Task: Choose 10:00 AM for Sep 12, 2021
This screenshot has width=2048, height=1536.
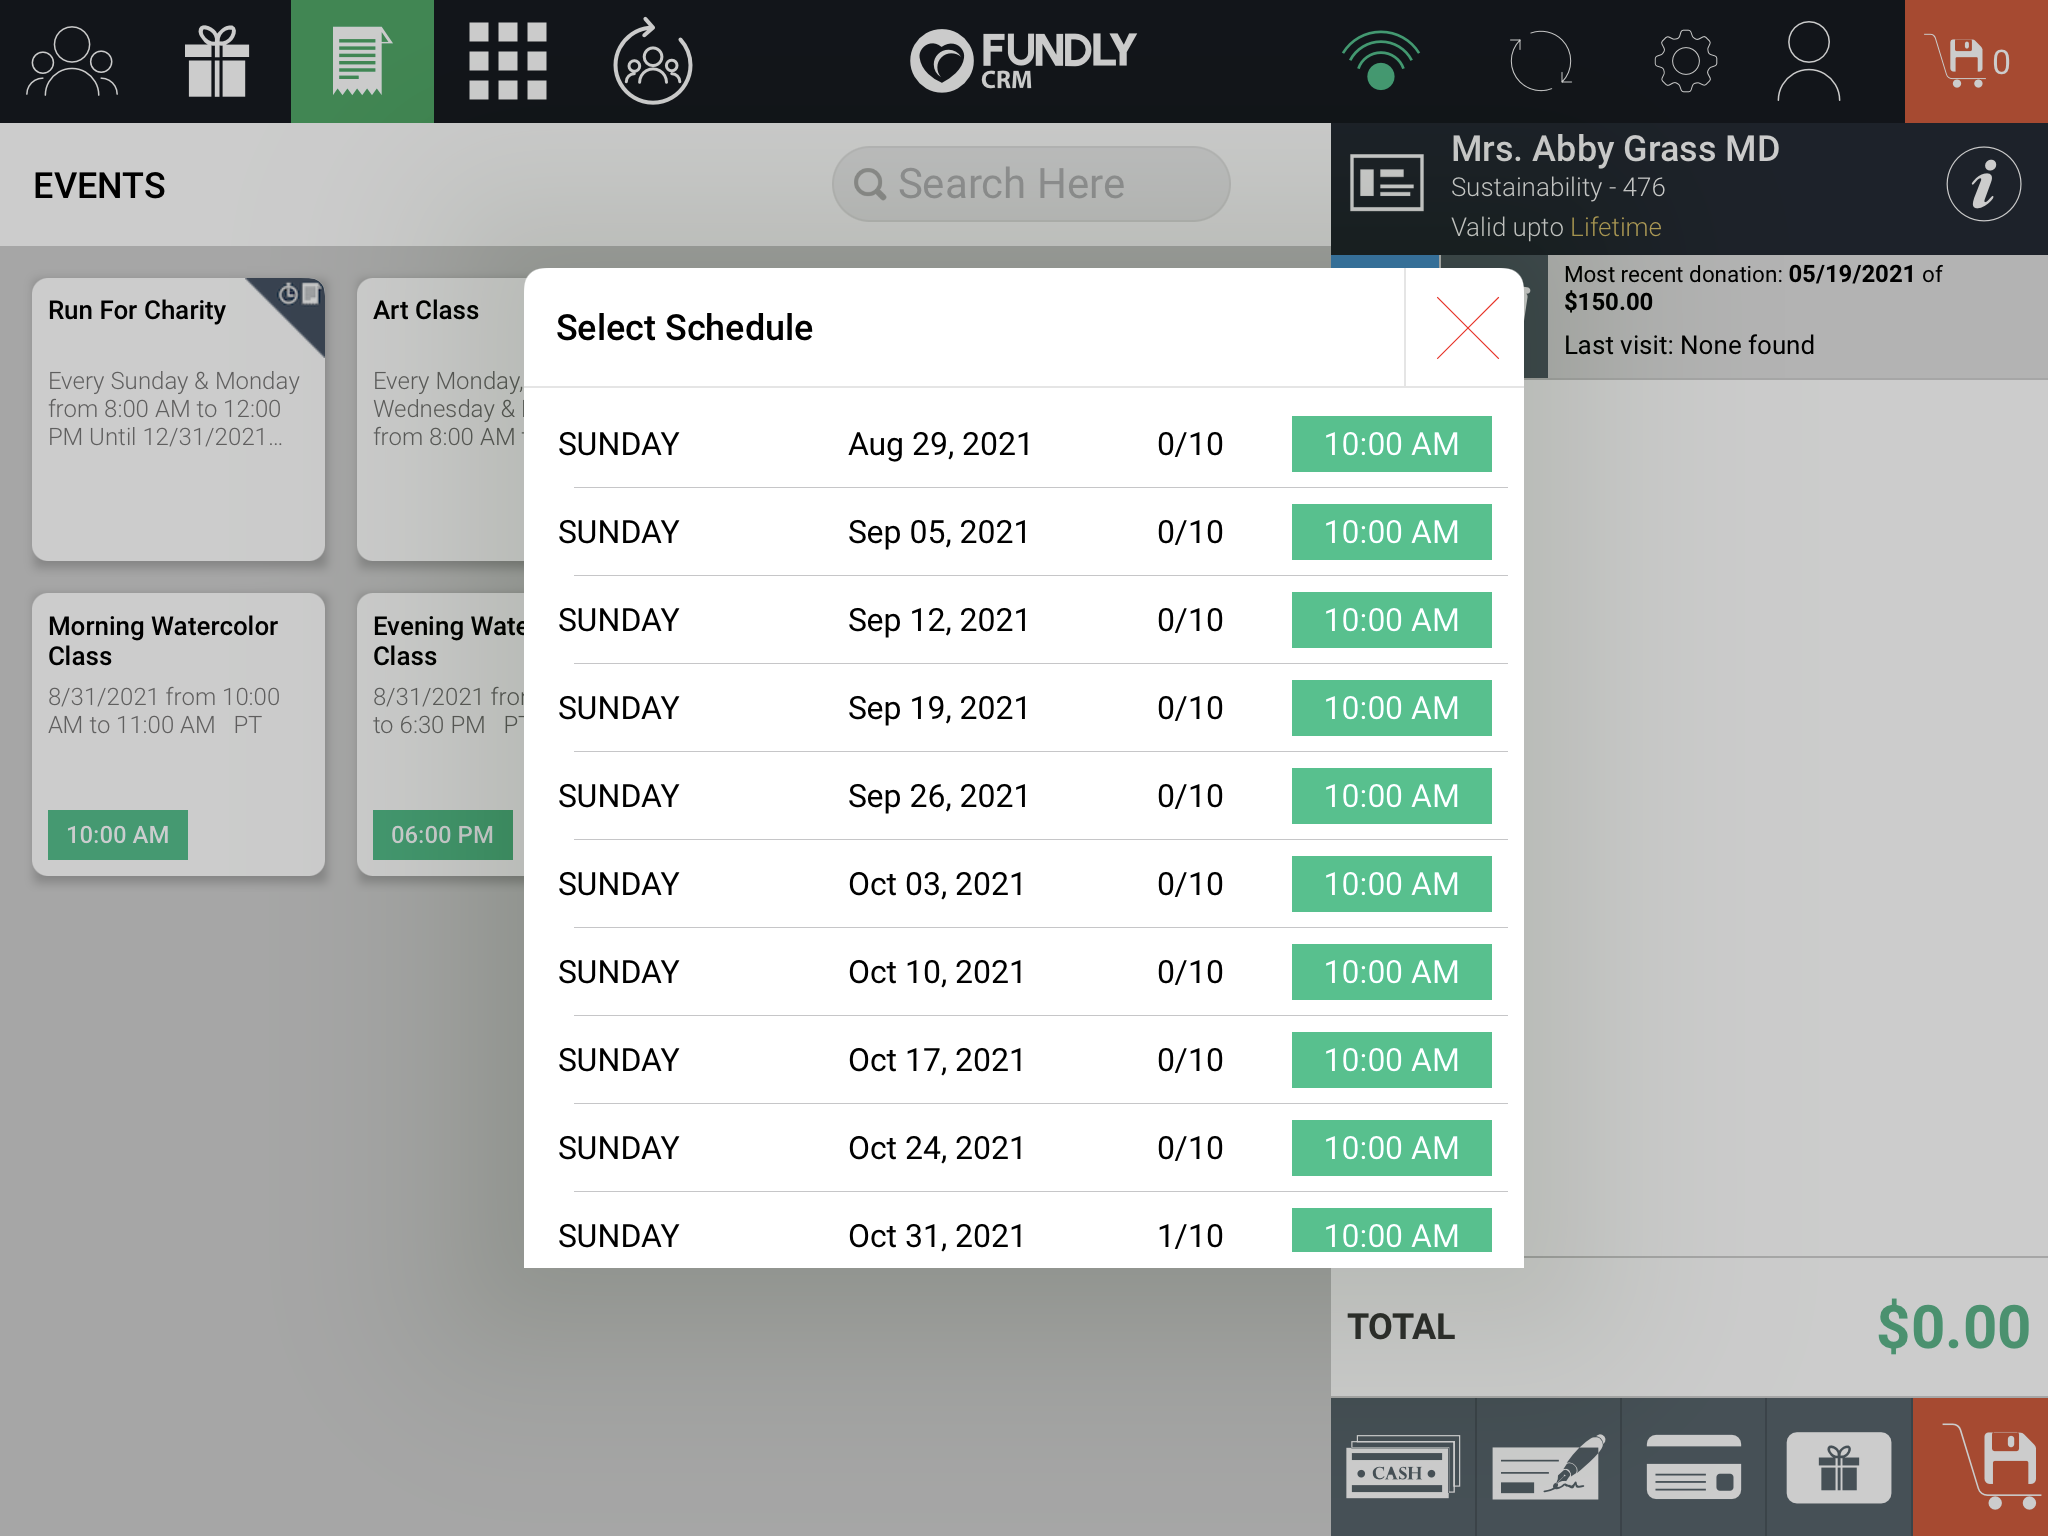Action: click(x=1391, y=620)
